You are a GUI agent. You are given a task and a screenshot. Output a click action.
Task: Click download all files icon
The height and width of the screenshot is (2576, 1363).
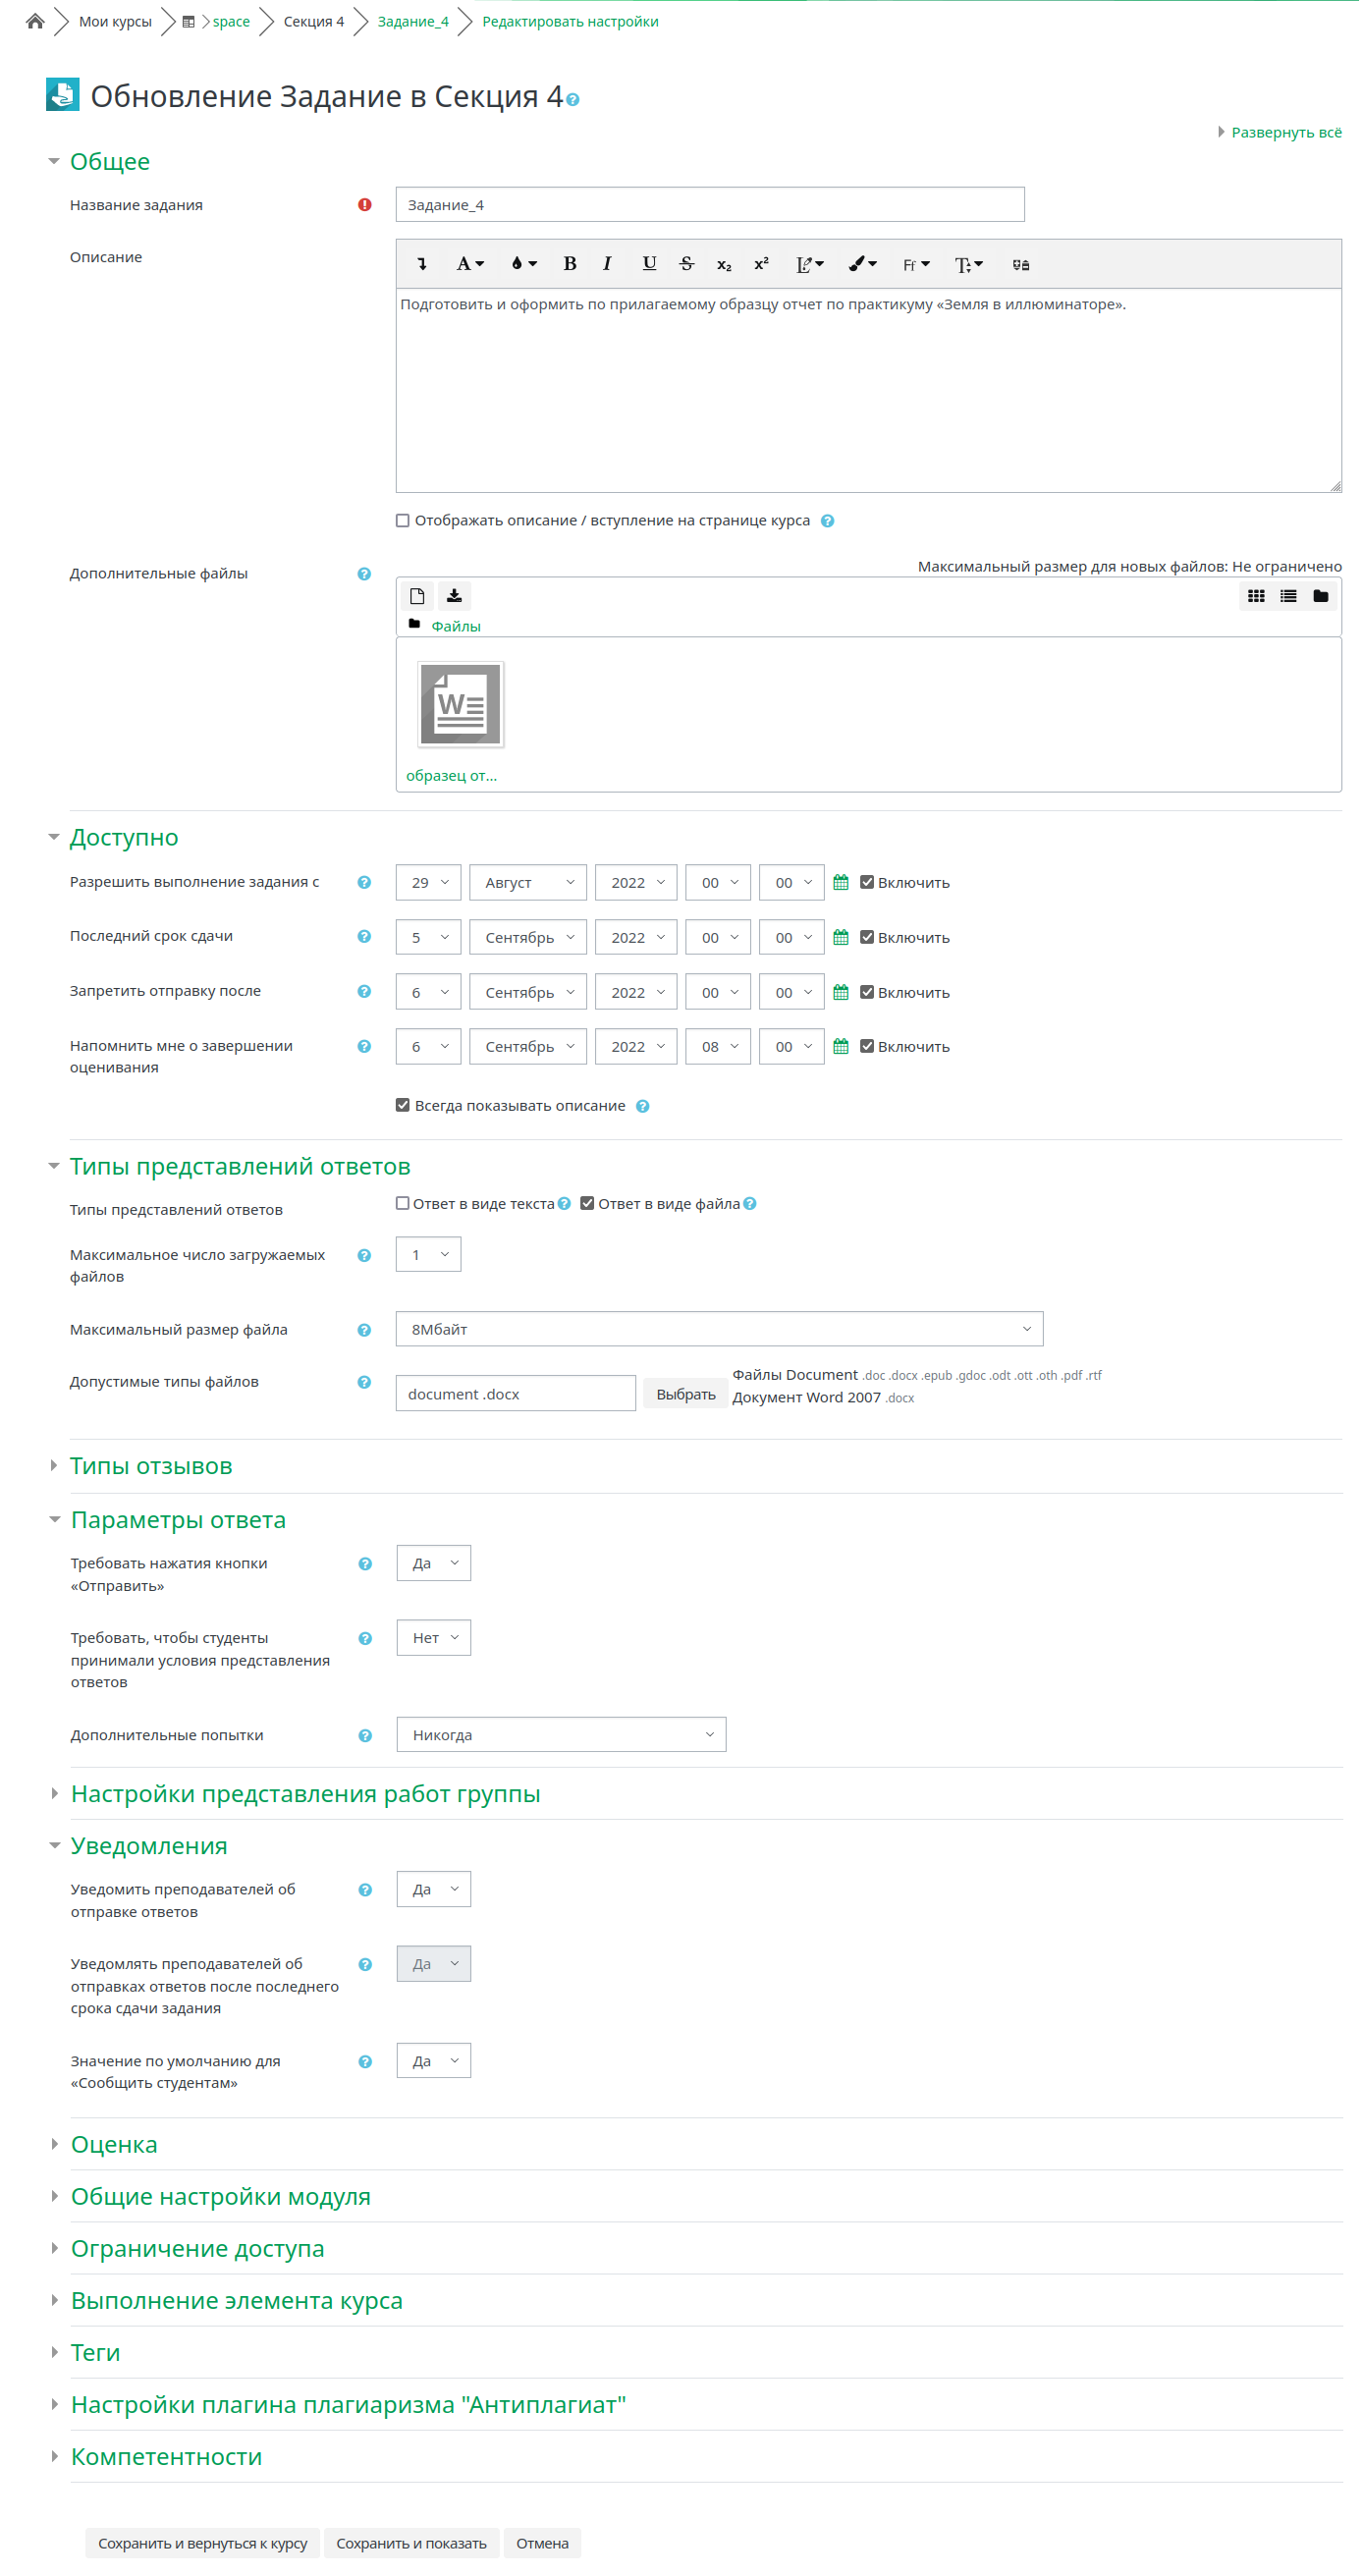point(454,596)
